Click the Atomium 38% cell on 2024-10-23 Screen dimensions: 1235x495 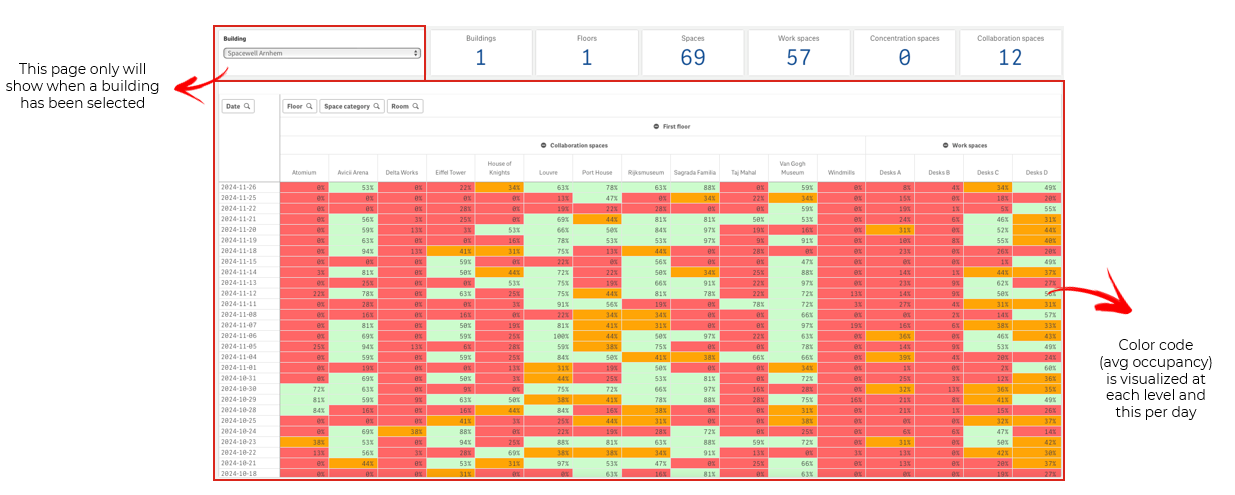coord(304,442)
